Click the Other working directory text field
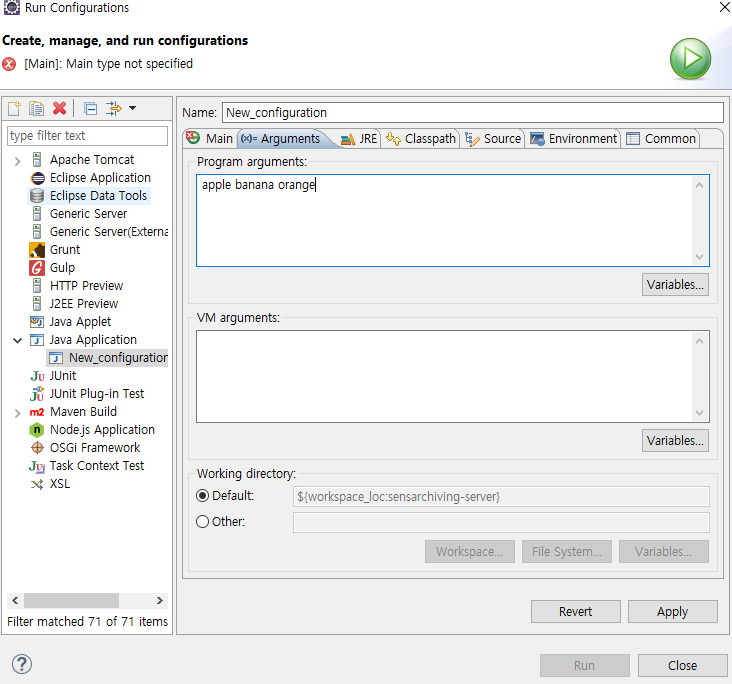 click(x=501, y=522)
